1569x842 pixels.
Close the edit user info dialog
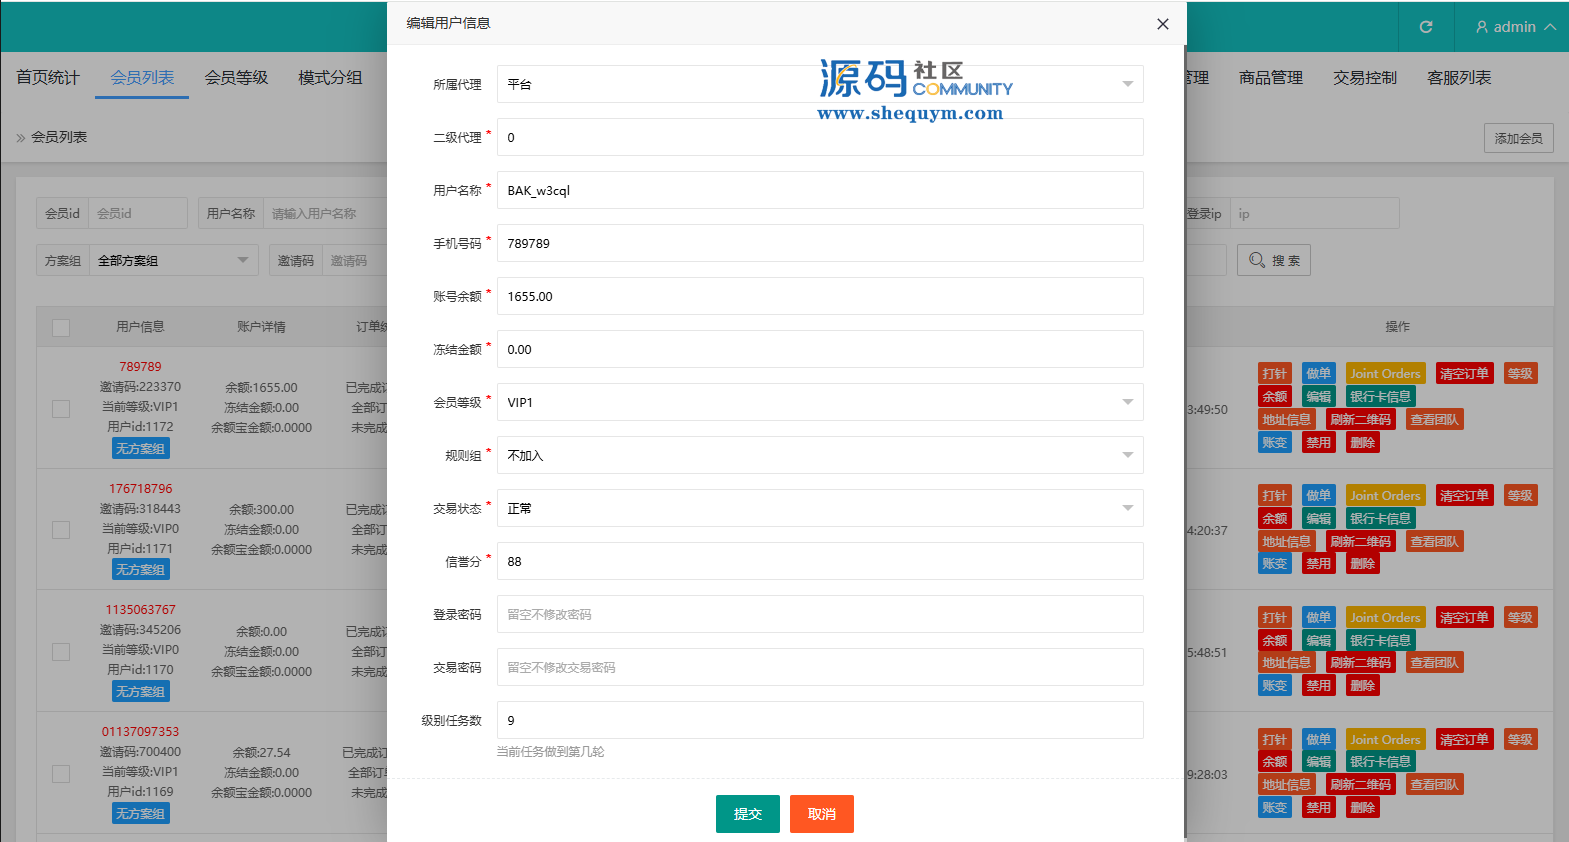1162,24
